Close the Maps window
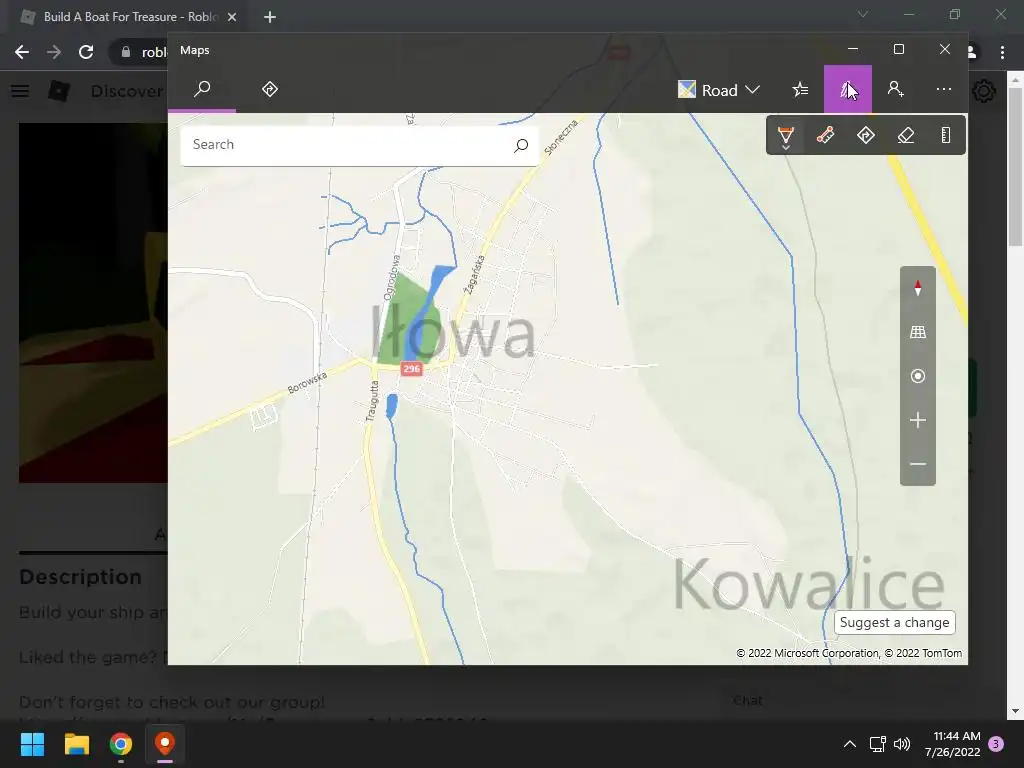The width and height of the screenshot is (1024, 768). [x=944, y=50]
